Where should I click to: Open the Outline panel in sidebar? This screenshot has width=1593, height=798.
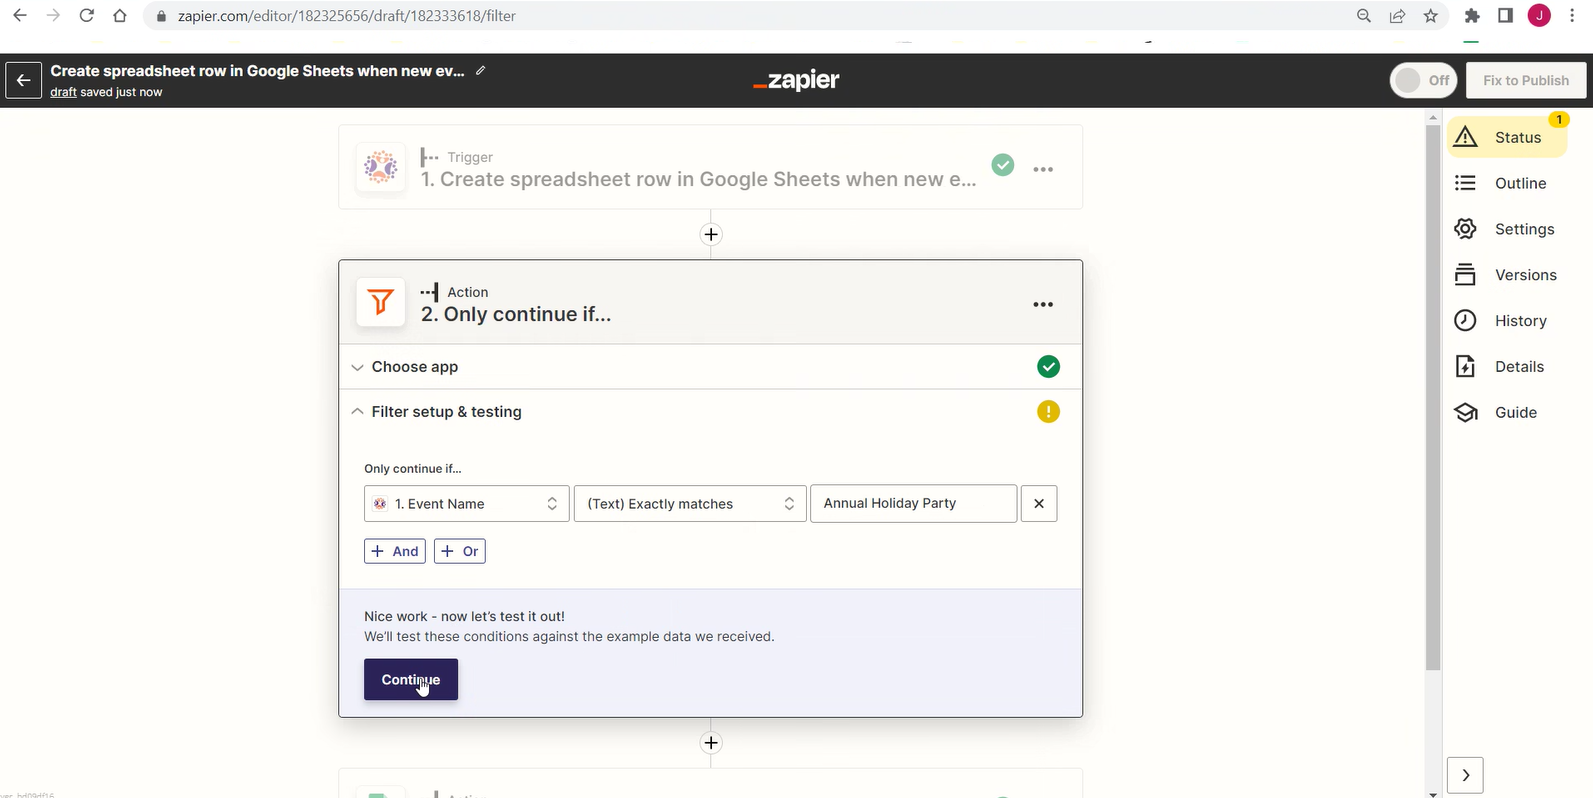point(1500,183)
